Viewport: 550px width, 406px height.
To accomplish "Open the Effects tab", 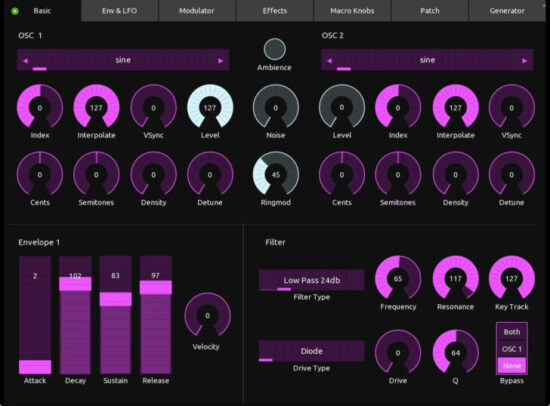I will click(x=275, y=11).
